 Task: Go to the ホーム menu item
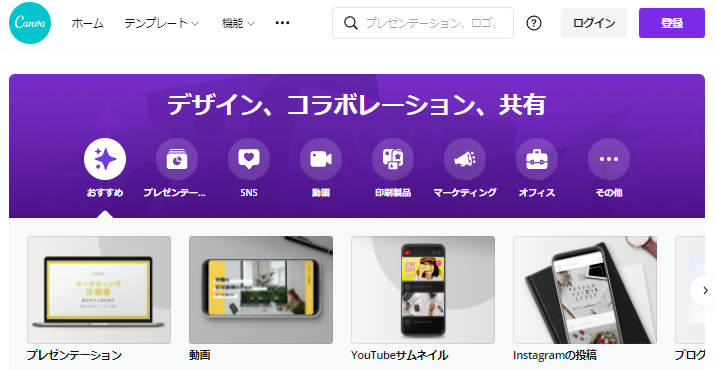click(x=88, y=23)
